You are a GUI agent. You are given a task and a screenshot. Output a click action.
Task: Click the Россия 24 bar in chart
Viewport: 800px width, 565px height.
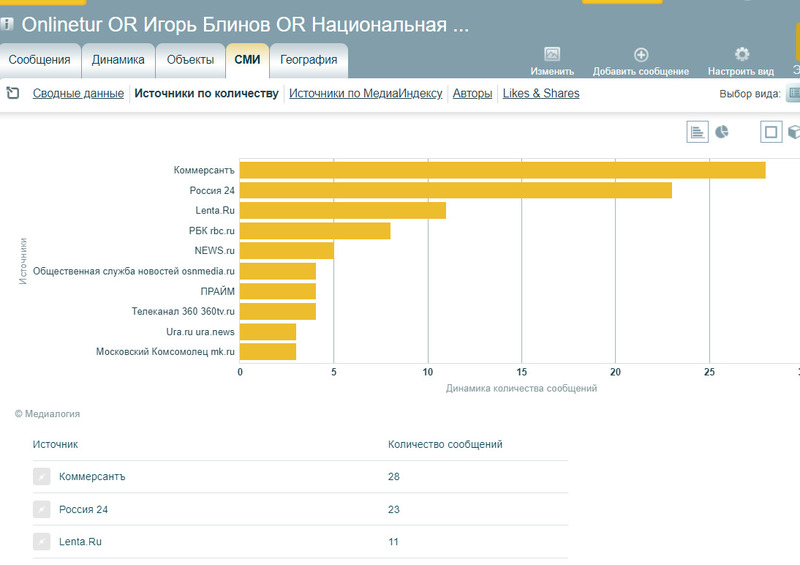(456, 190)
